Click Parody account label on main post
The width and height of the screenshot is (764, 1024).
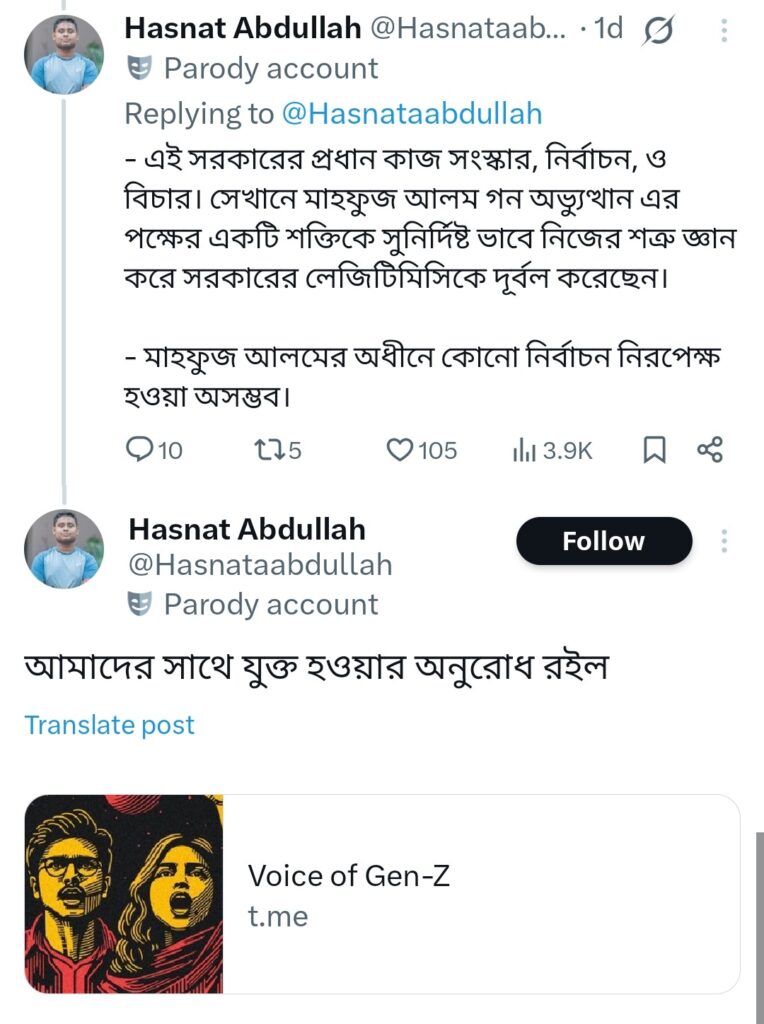270,604
